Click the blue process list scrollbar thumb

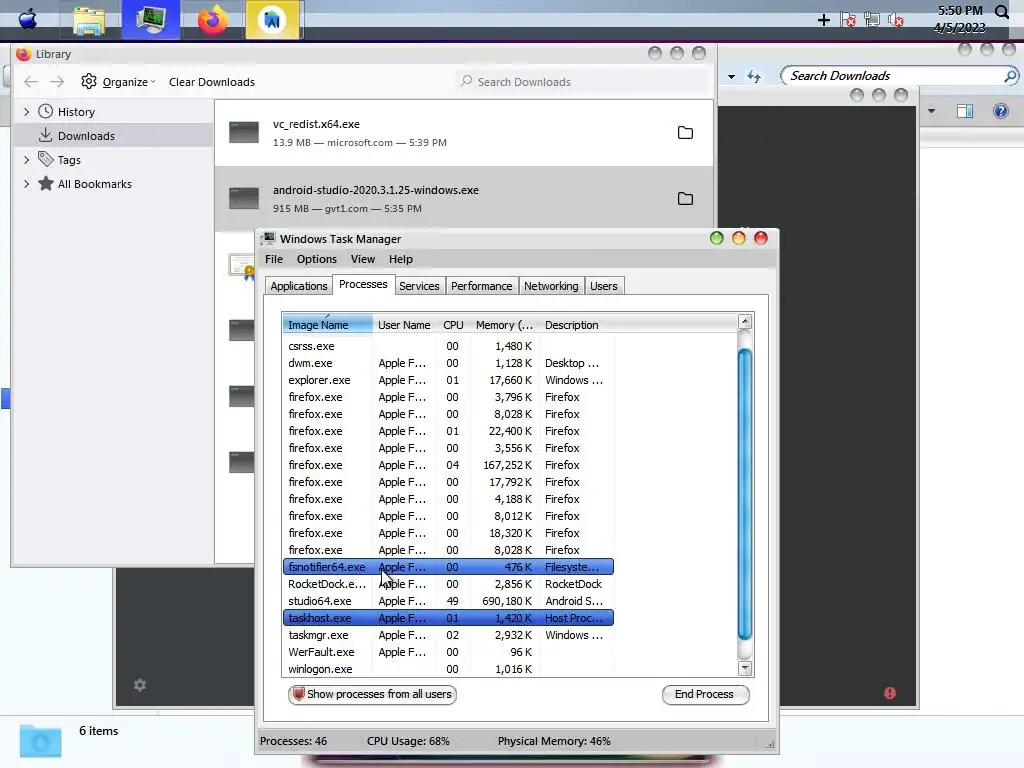(x=744, y=494)
